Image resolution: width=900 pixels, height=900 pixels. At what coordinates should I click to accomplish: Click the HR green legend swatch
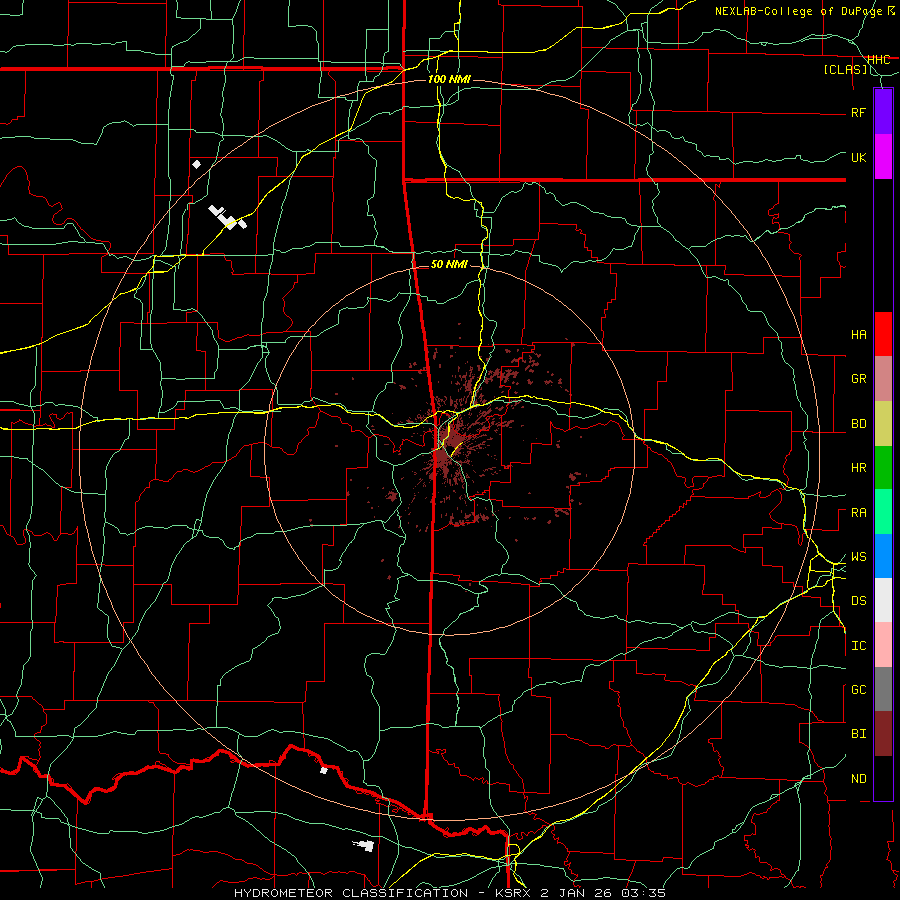[883, 468]
